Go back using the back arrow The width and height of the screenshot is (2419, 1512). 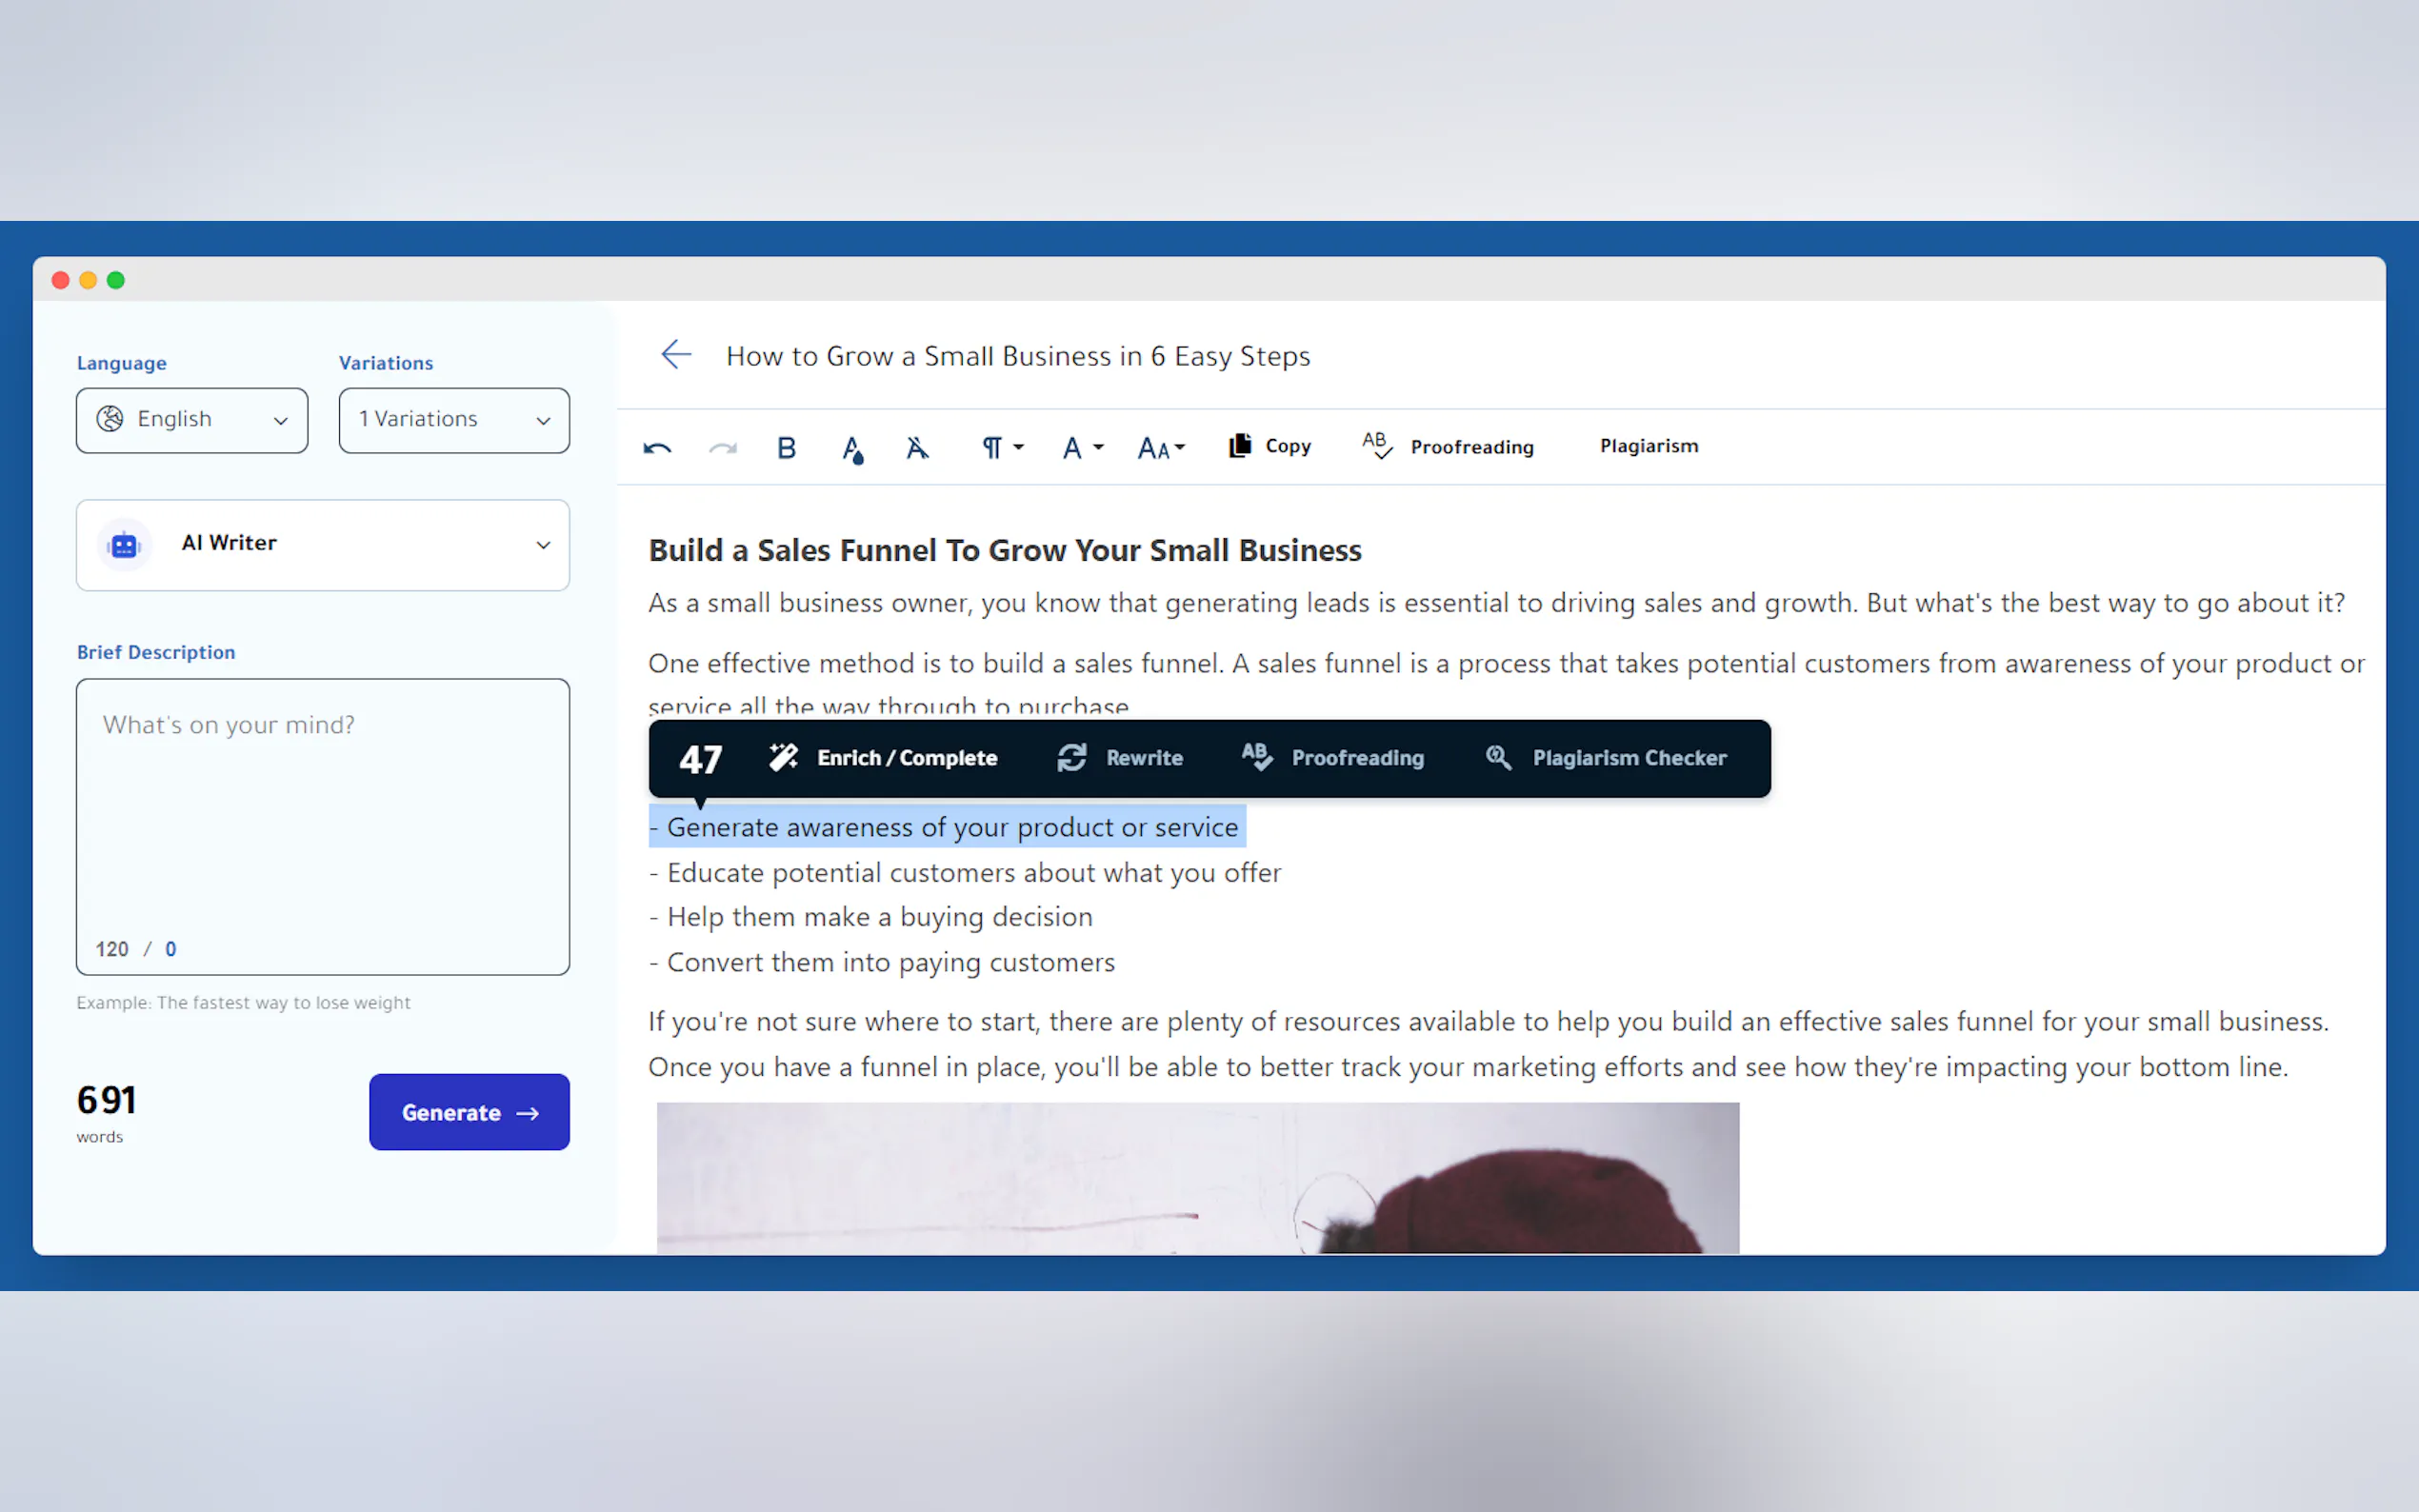[x=675, y=354]
